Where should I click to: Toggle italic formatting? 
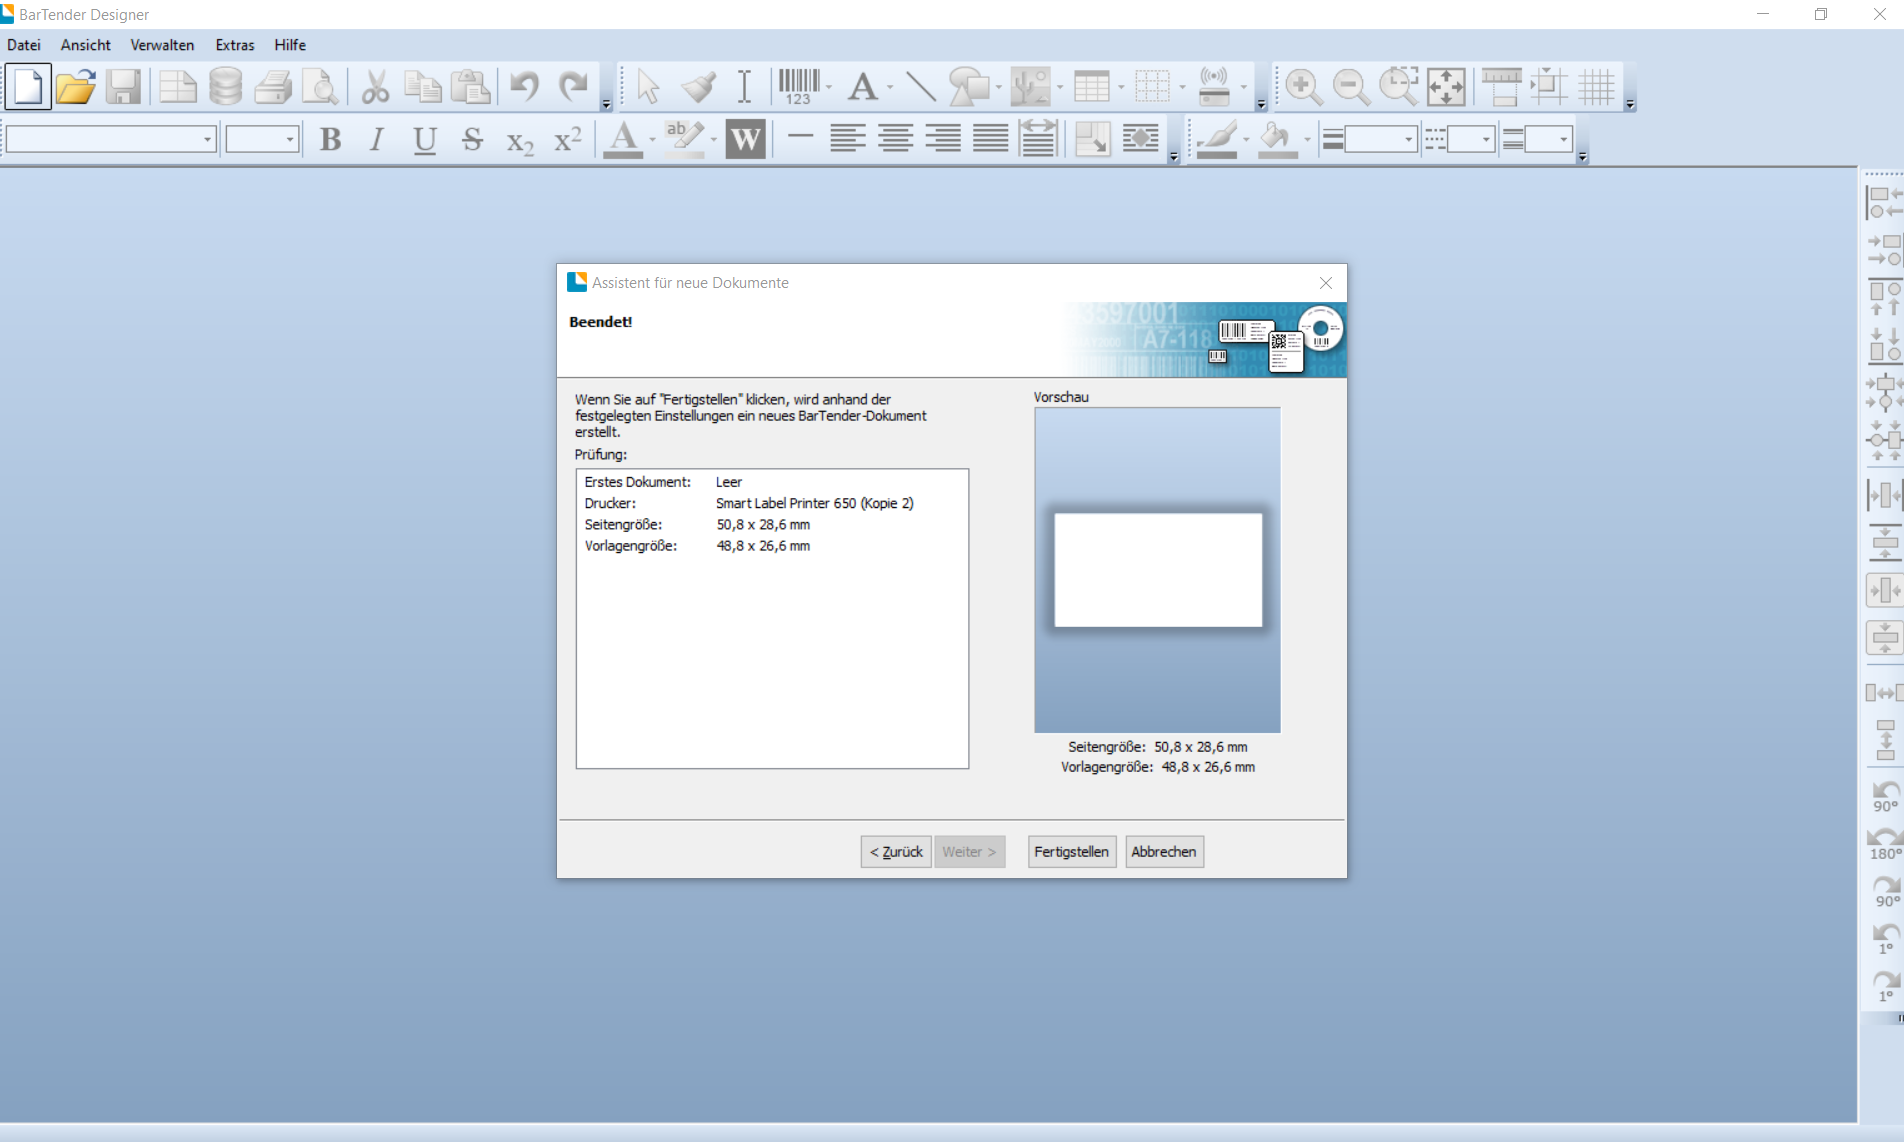[x=377, y=140]
